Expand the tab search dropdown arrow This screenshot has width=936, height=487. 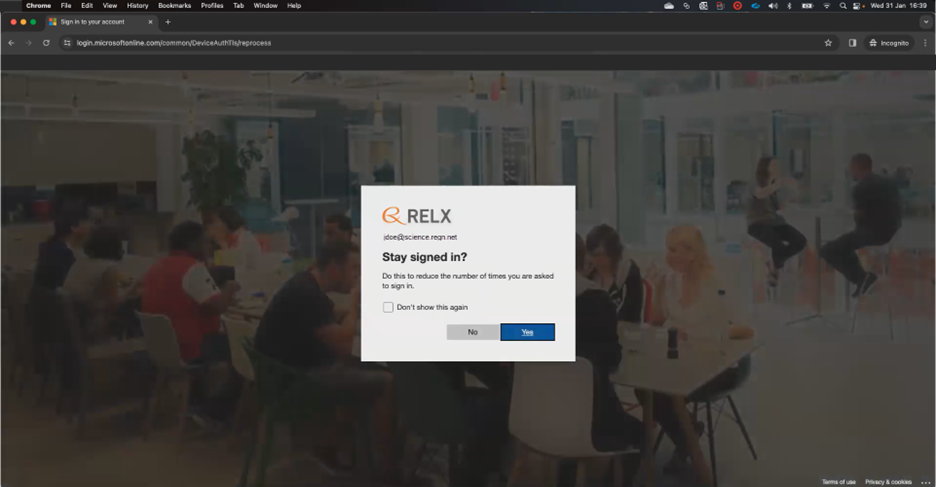925,22
